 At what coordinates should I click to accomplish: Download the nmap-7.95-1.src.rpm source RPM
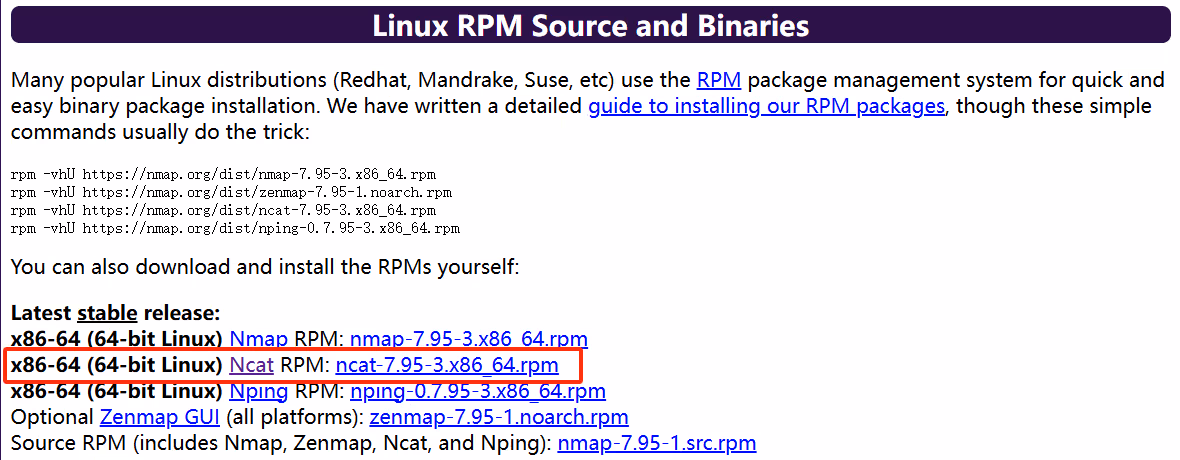(656, 443)
